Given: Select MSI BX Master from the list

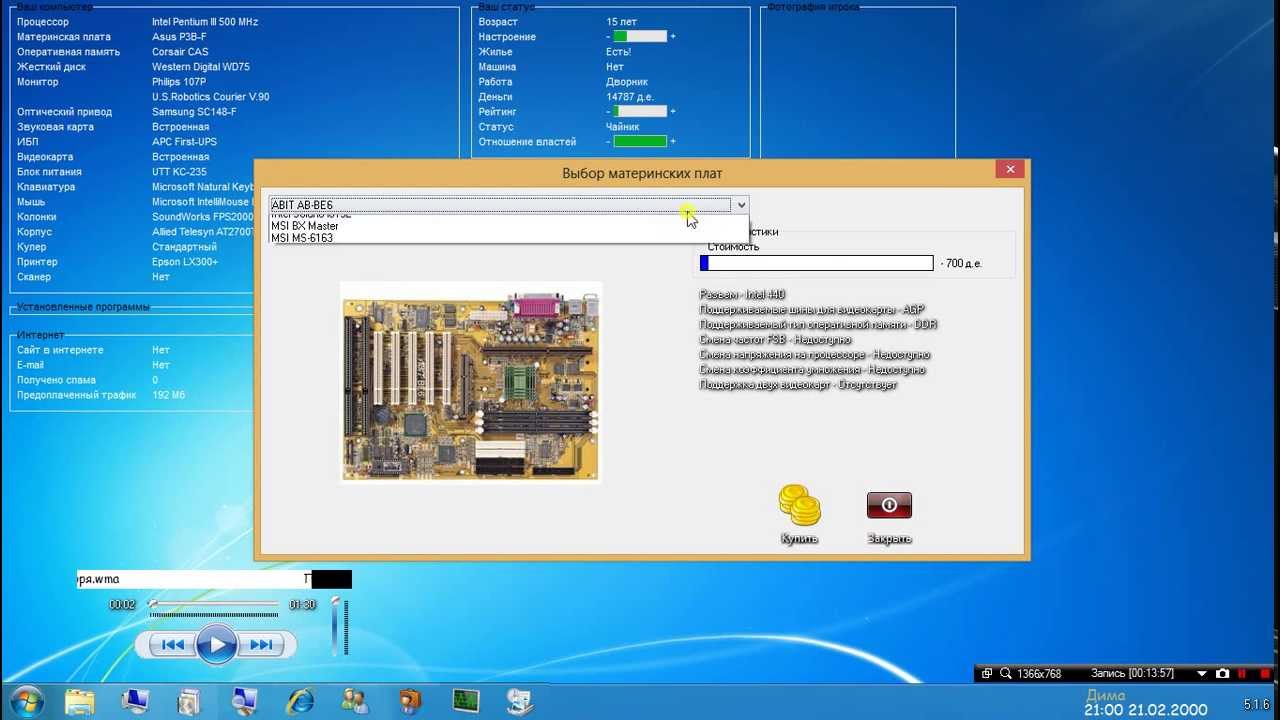Looking at the screenshot, I should (x=305, y=226).
